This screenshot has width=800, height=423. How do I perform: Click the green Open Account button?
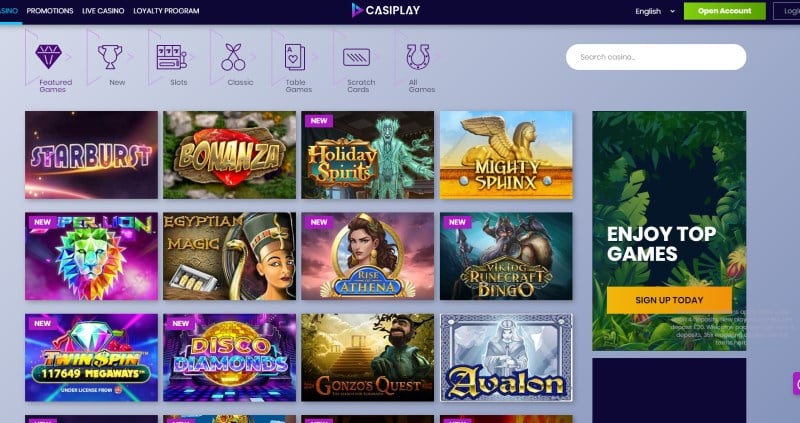pyautogui.click(x=724, y=11)
